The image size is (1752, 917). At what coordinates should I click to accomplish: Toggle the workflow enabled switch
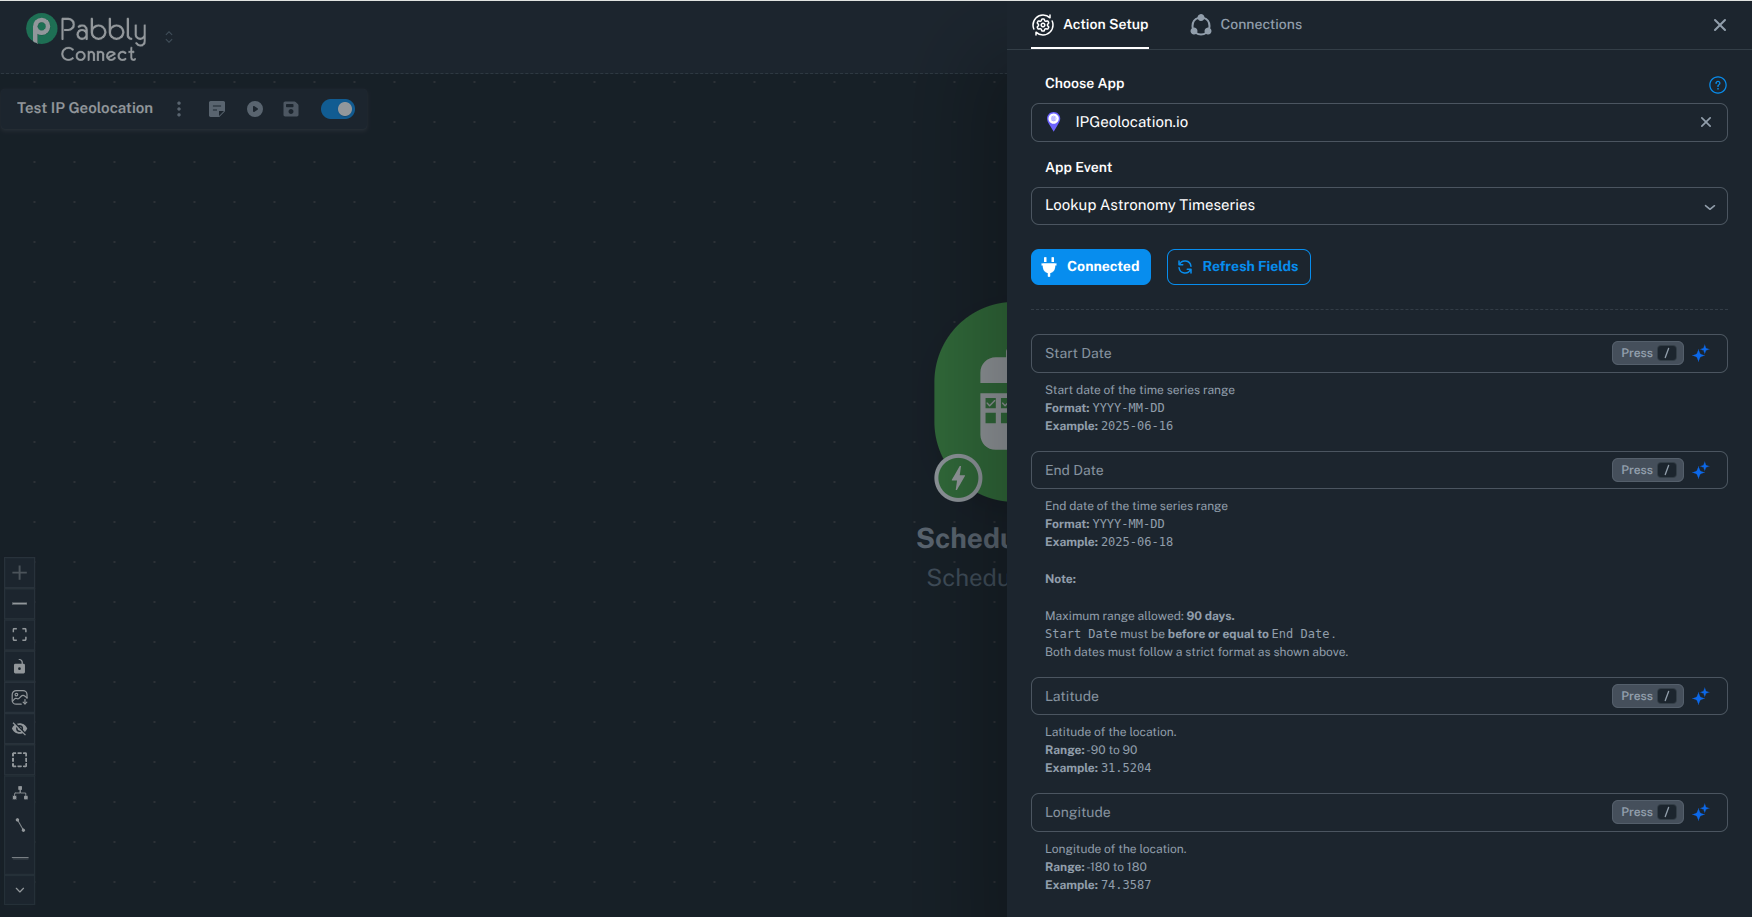pos(338,109)
